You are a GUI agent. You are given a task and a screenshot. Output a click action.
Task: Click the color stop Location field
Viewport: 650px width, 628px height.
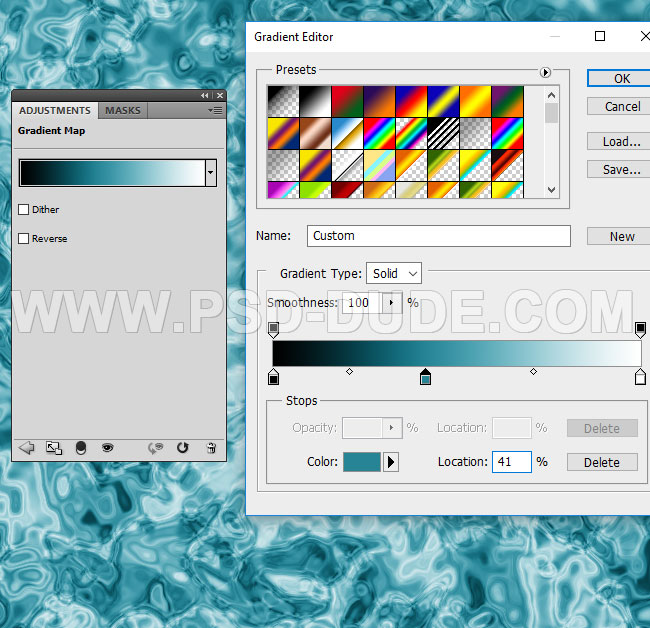[512, 462]
